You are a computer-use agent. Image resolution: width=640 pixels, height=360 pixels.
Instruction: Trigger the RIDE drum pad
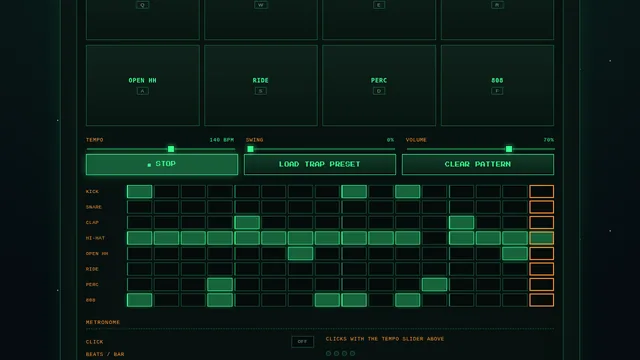point(261,85)
